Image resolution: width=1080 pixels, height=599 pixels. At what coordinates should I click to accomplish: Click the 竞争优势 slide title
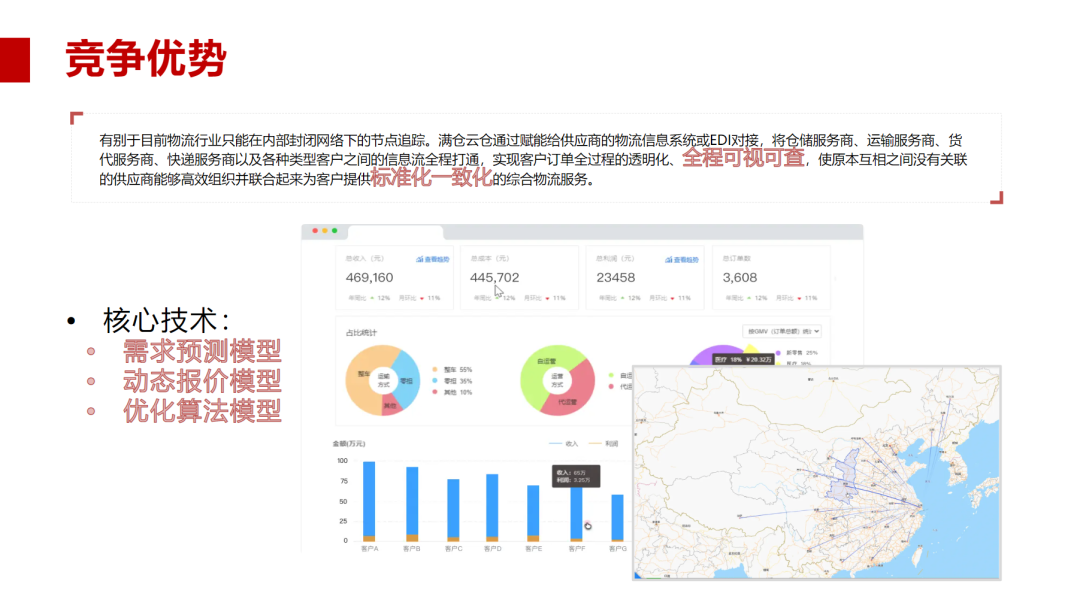[x=146, y=59]
